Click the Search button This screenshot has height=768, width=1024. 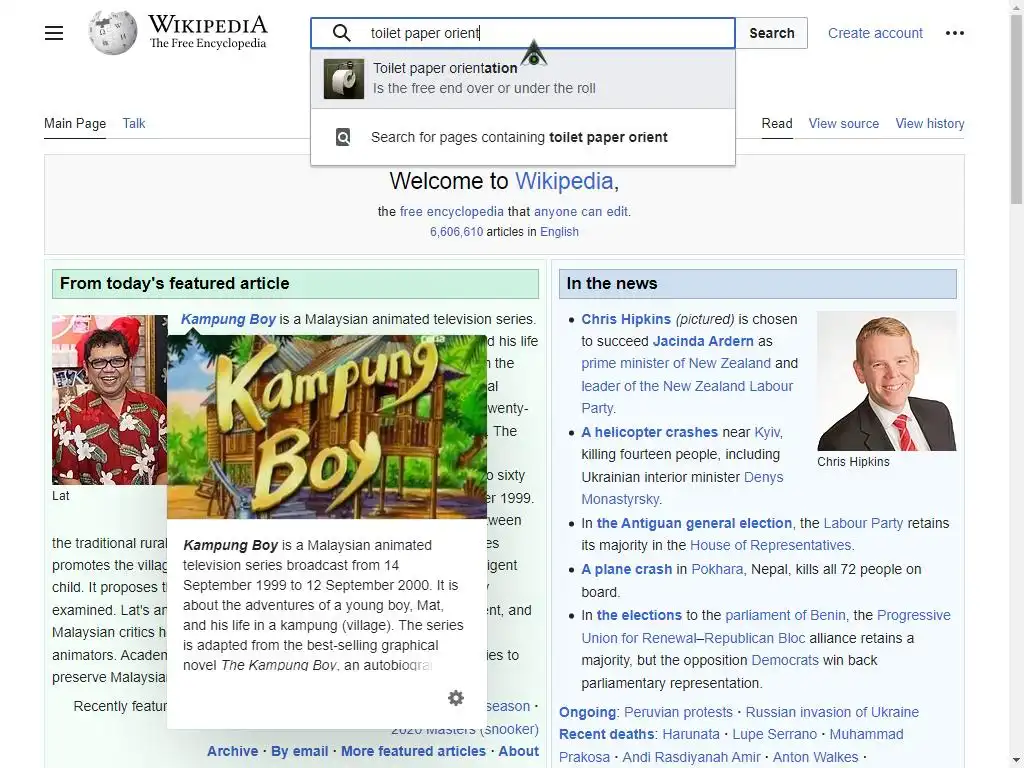[x=771, y=33]
